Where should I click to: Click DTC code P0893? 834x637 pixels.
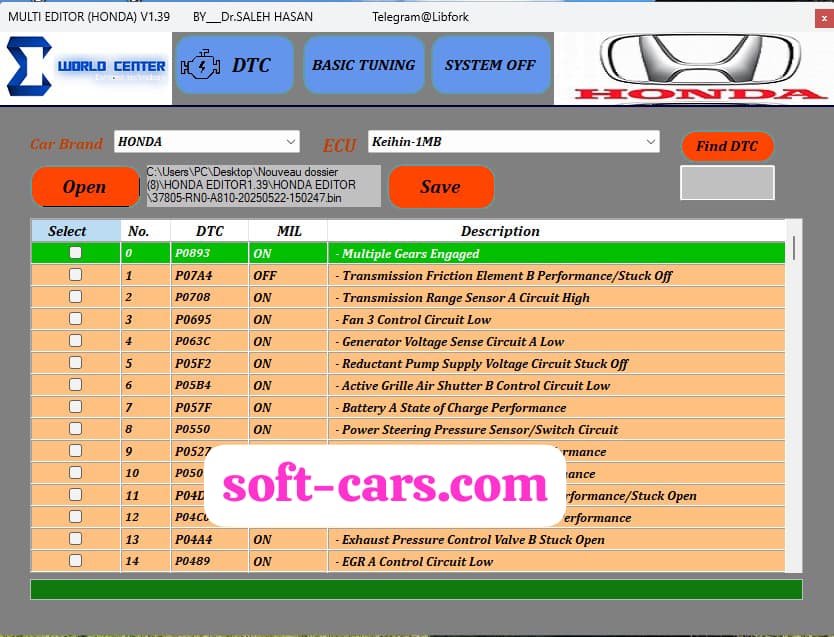coord(193,253)
